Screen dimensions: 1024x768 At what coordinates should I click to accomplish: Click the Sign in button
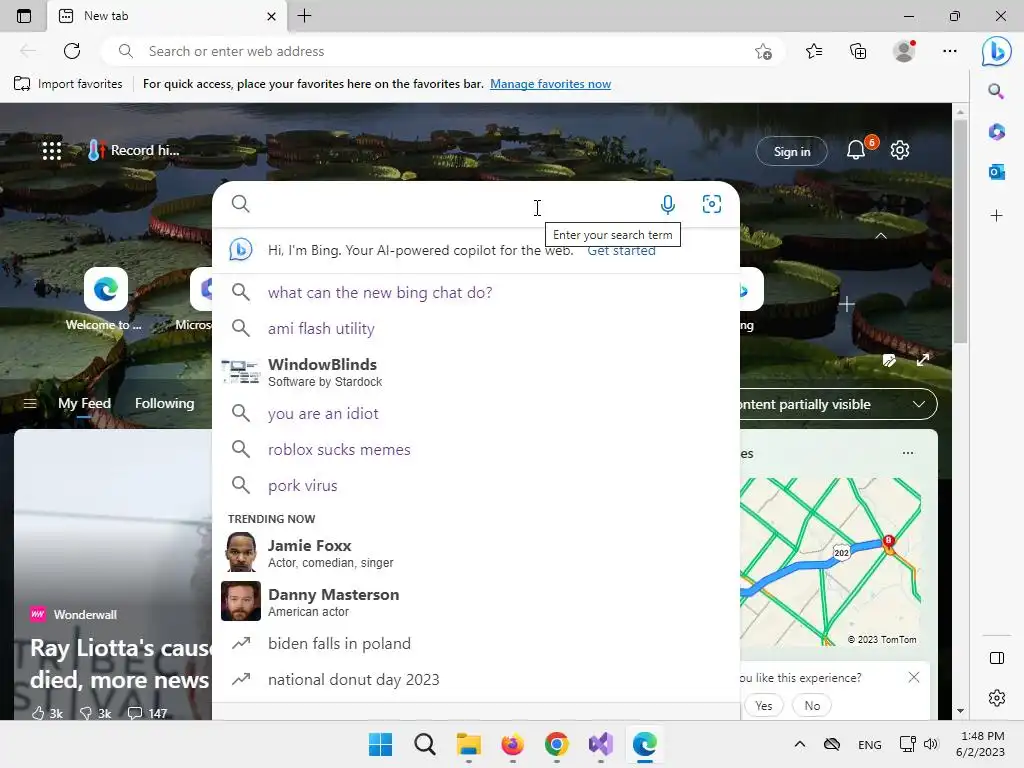tap(792, 152)
